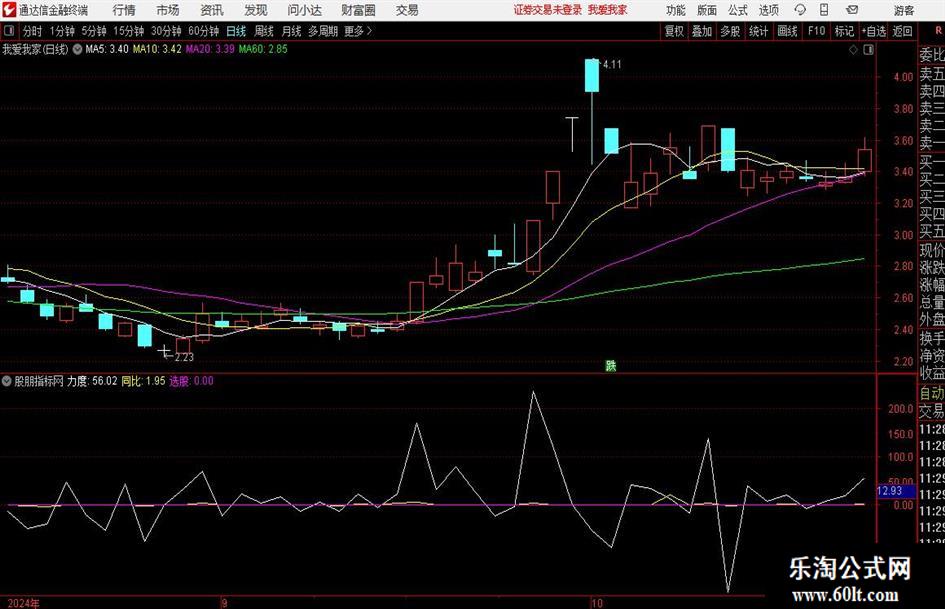Add stock via +自选 button
Screen dimensions: 945x609
(874, 31)
